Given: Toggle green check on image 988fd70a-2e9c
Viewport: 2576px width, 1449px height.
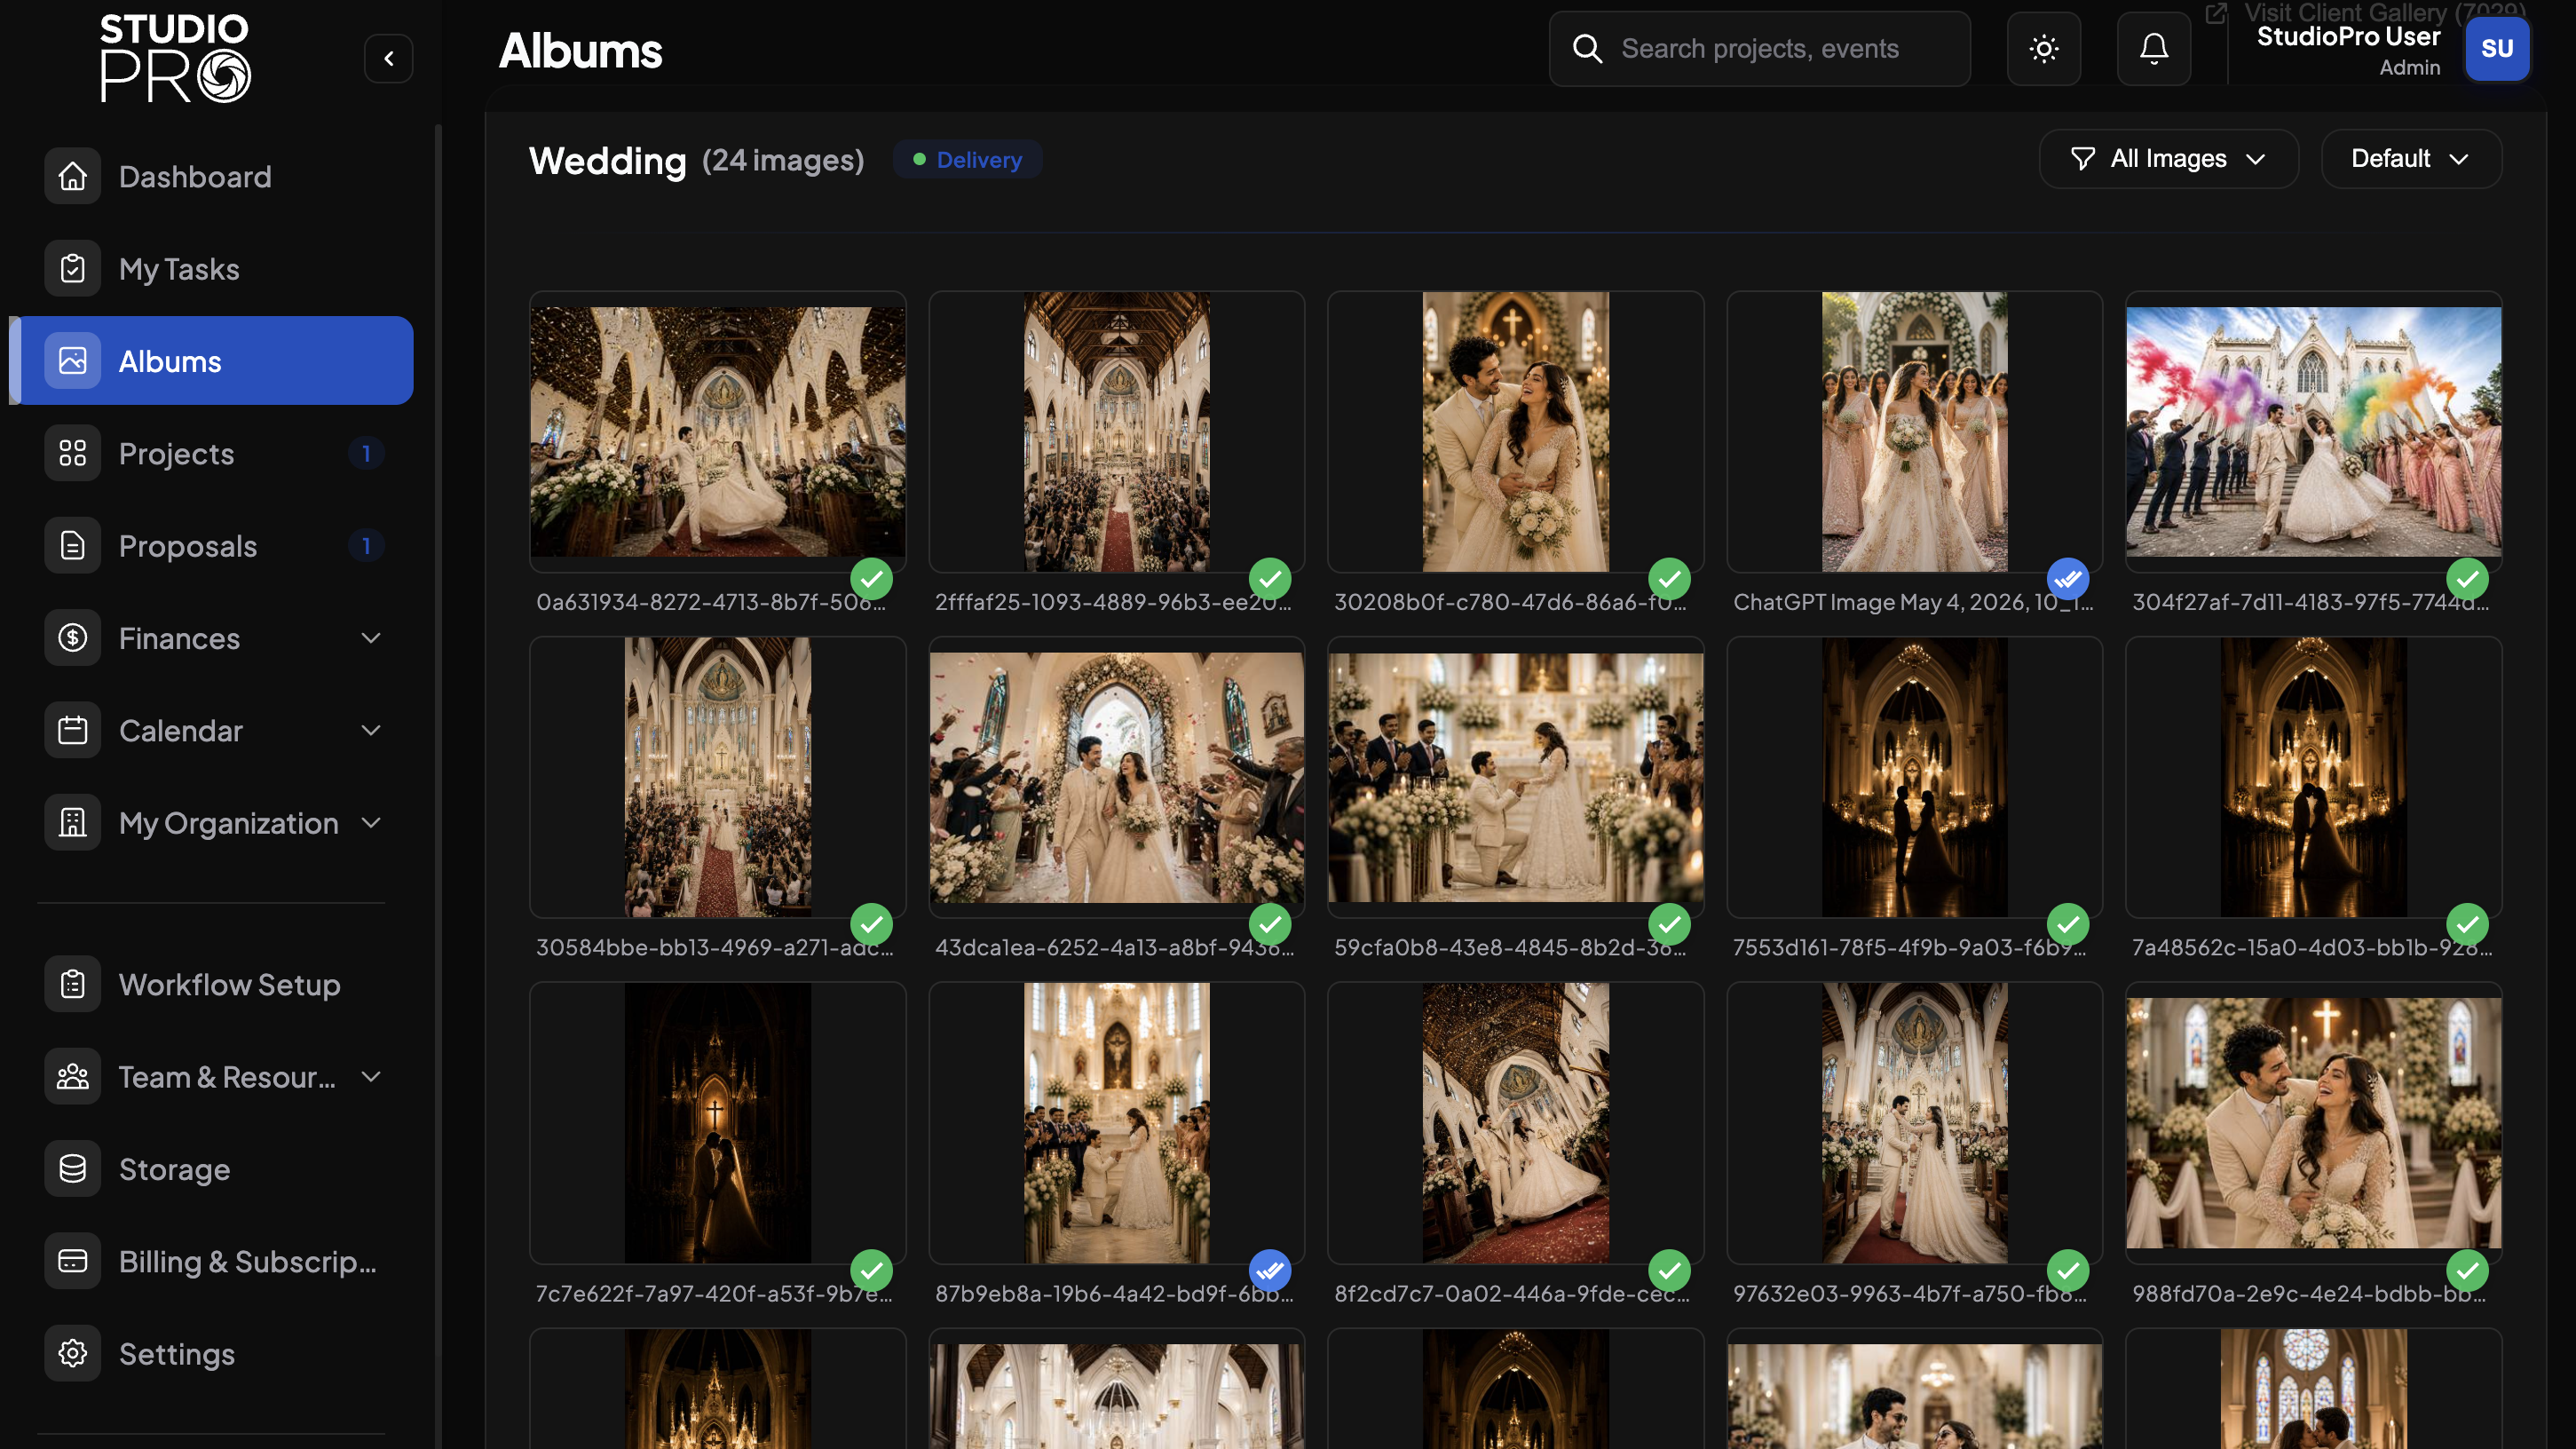Looking at the screenshot, I should (x=2467, y=1271).
